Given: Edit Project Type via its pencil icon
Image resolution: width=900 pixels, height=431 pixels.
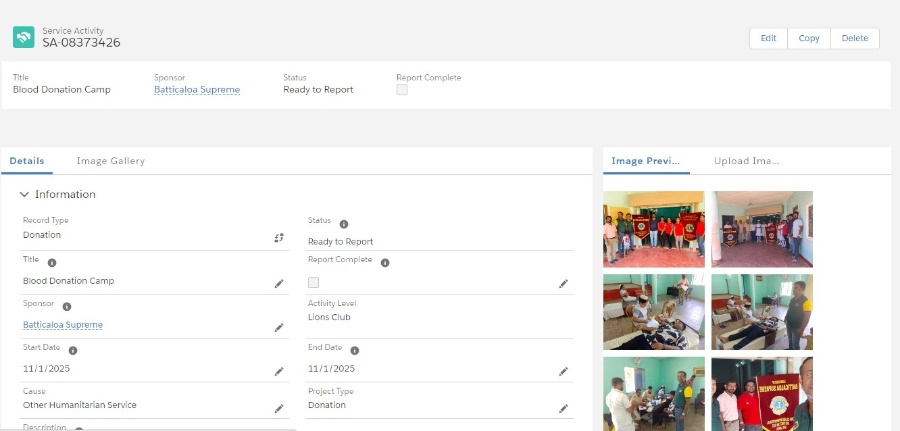Looking at the screenshot, I should coord(563,409).
